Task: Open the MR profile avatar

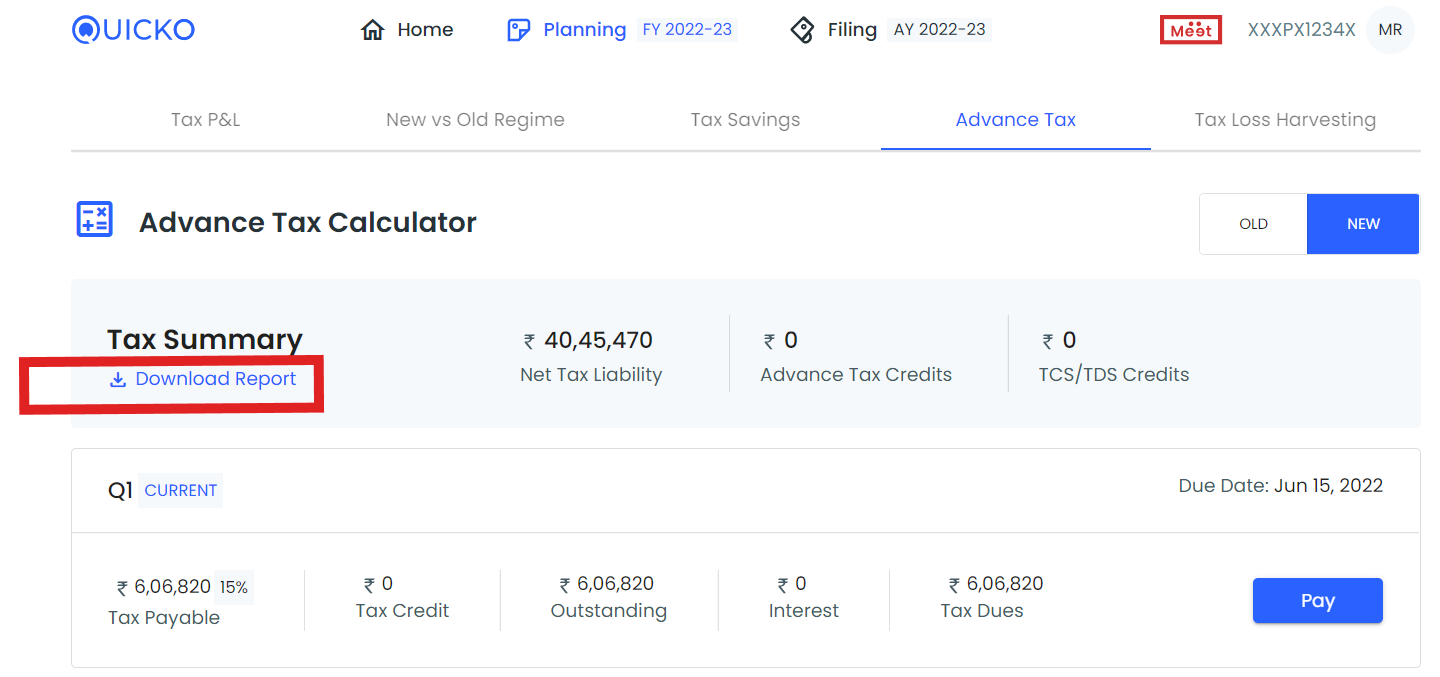Action: point(1390,30)
